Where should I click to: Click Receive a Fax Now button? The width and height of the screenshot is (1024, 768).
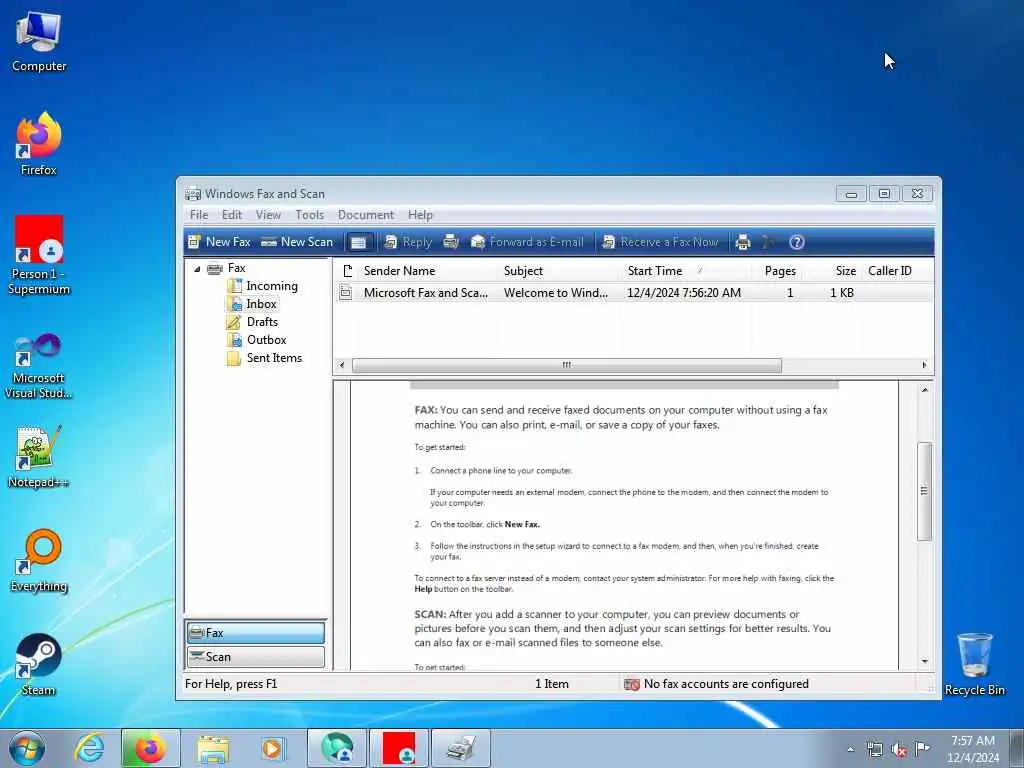pos(660,242)
